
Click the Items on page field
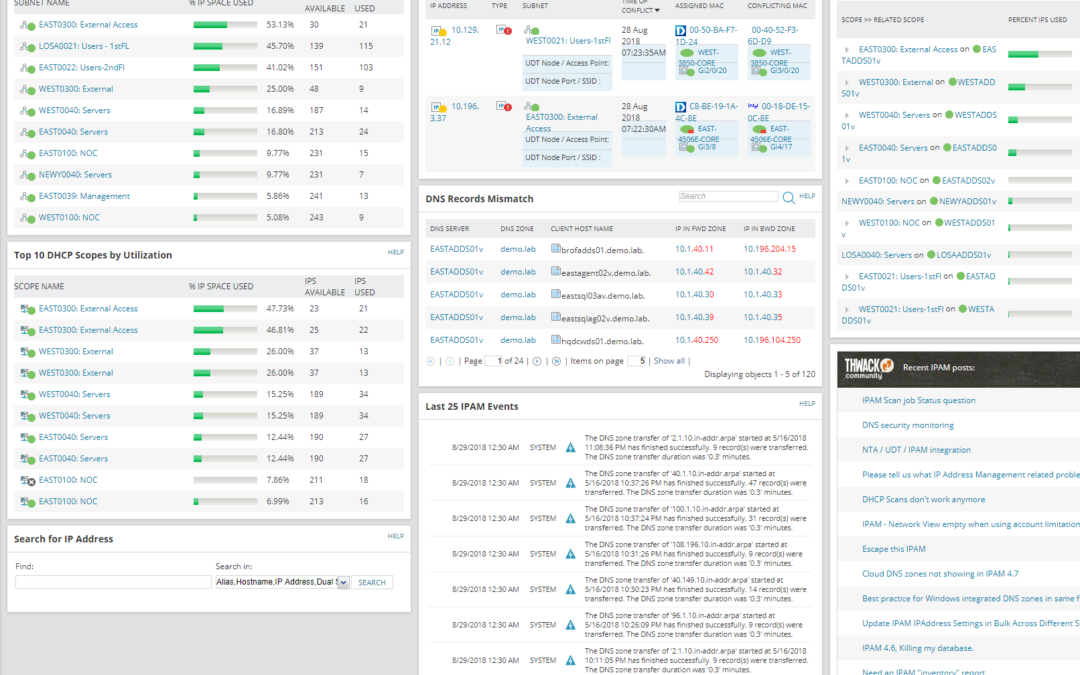pos(636,361)
